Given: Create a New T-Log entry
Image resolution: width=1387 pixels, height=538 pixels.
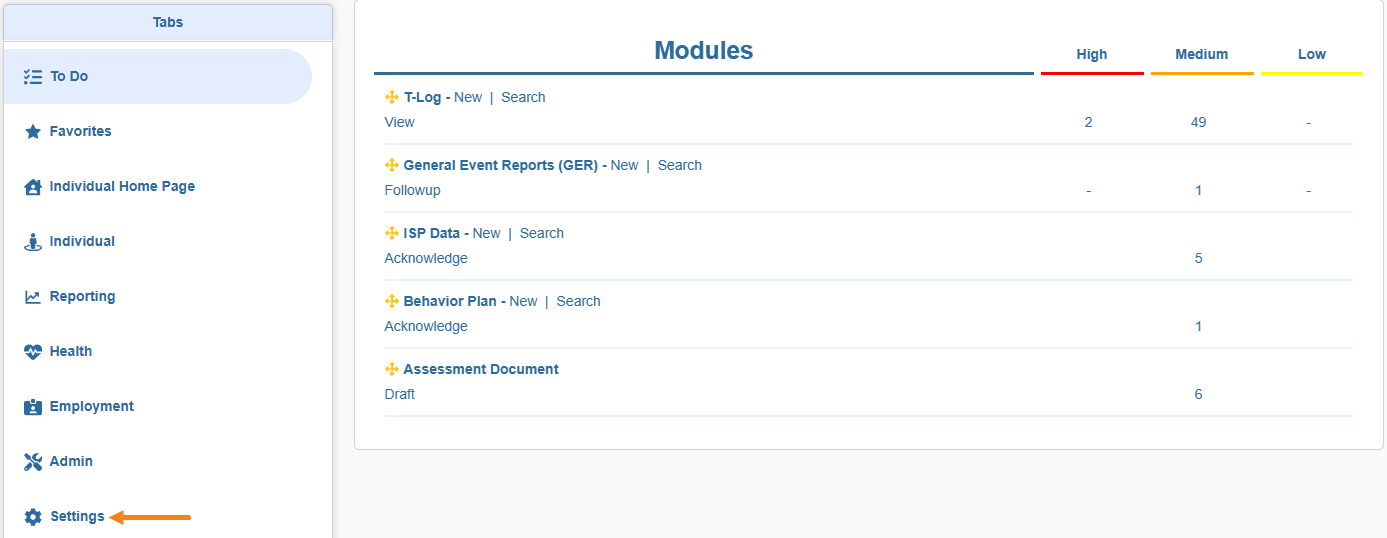Looking at the screenshot, I should (x=467, y=97).
